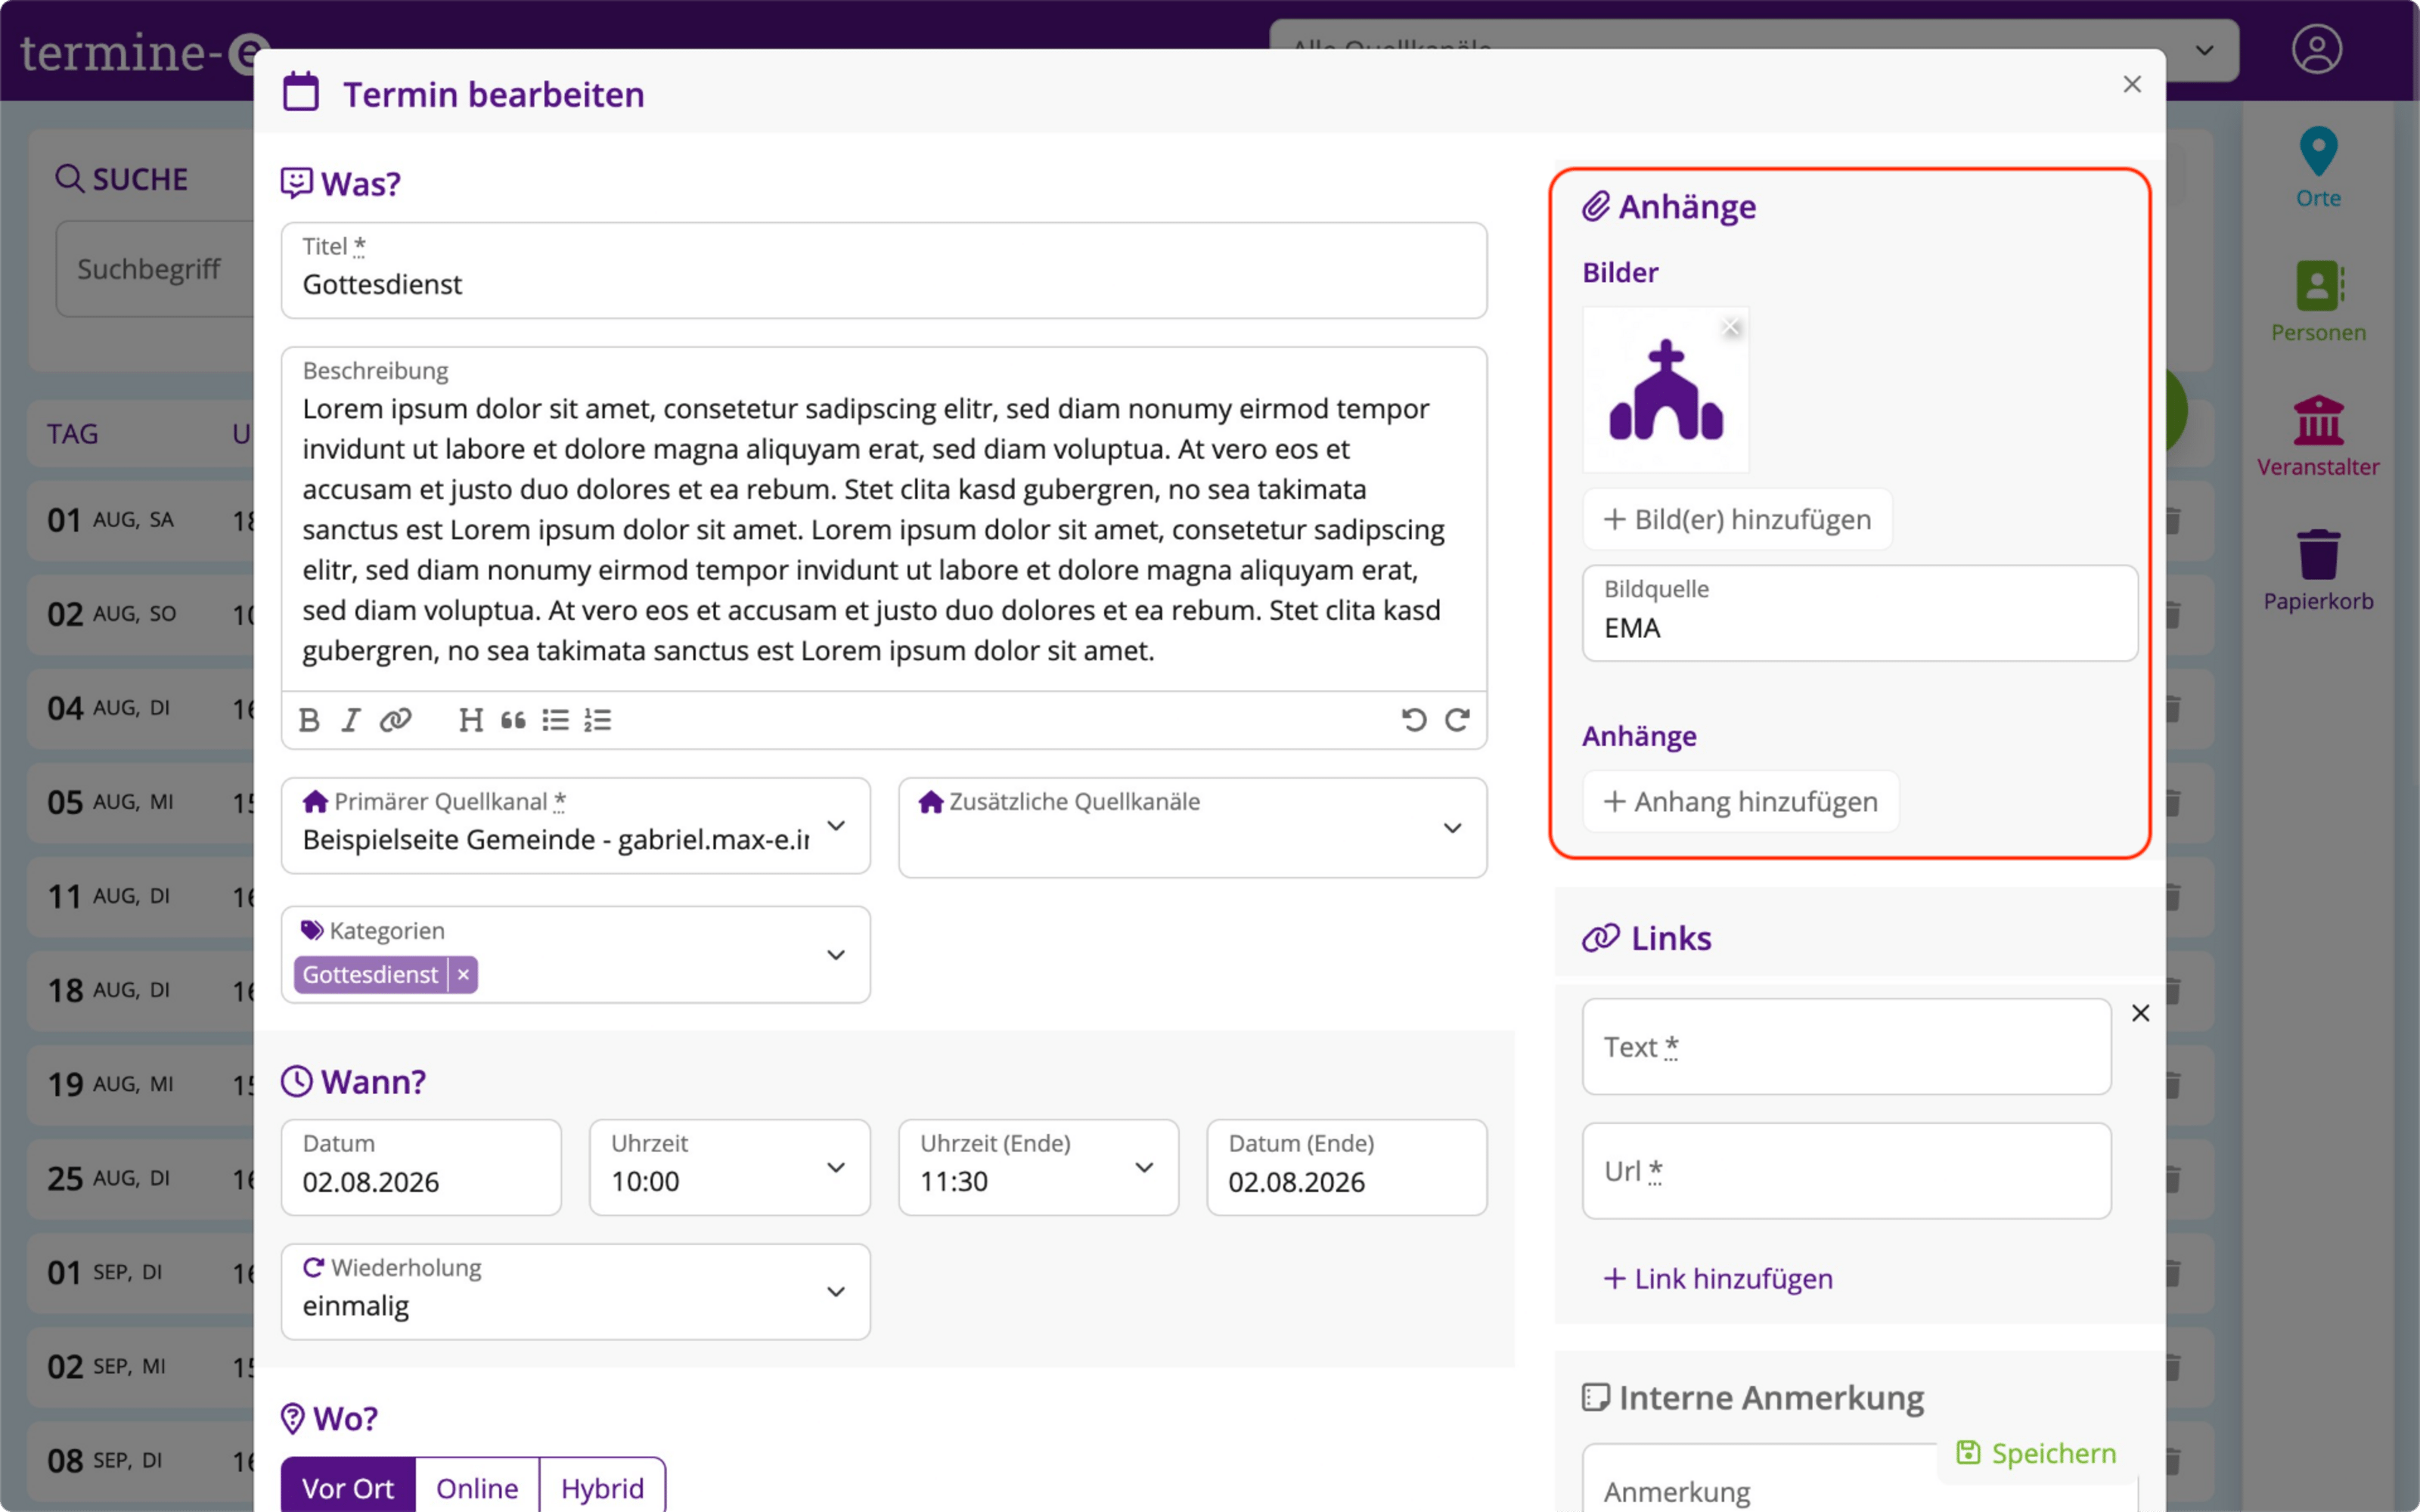Select the 25 AUG, DI row
2420x1512 pixels.
pos(140,1178)
